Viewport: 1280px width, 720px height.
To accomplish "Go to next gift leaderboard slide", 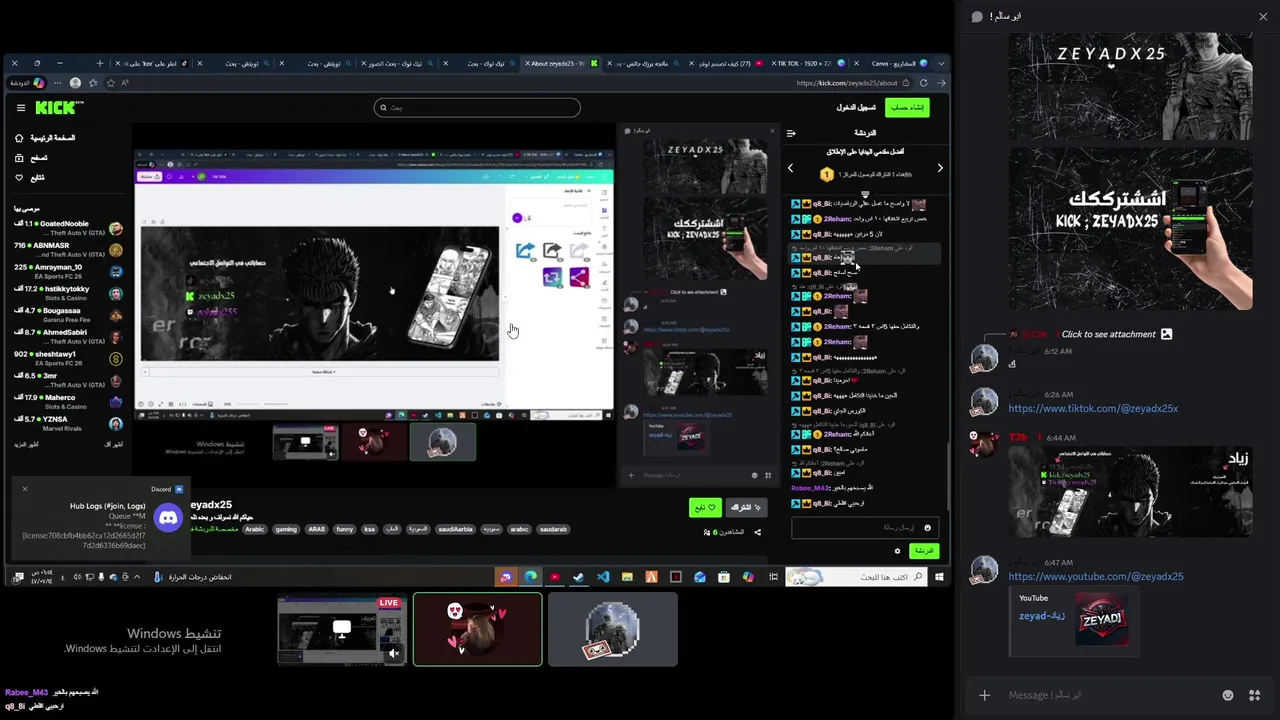I will pyautogui.click(x=939, y=168).
